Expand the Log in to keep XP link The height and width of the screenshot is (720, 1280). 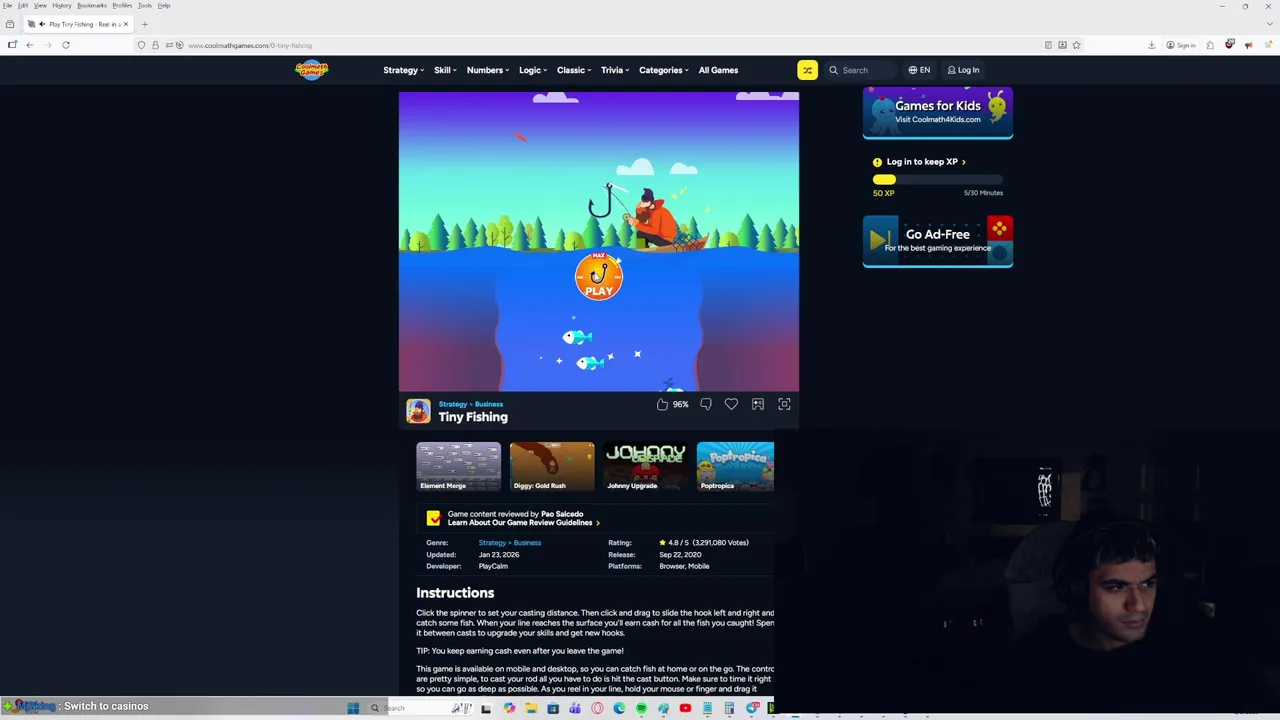(x=926, y=161)
